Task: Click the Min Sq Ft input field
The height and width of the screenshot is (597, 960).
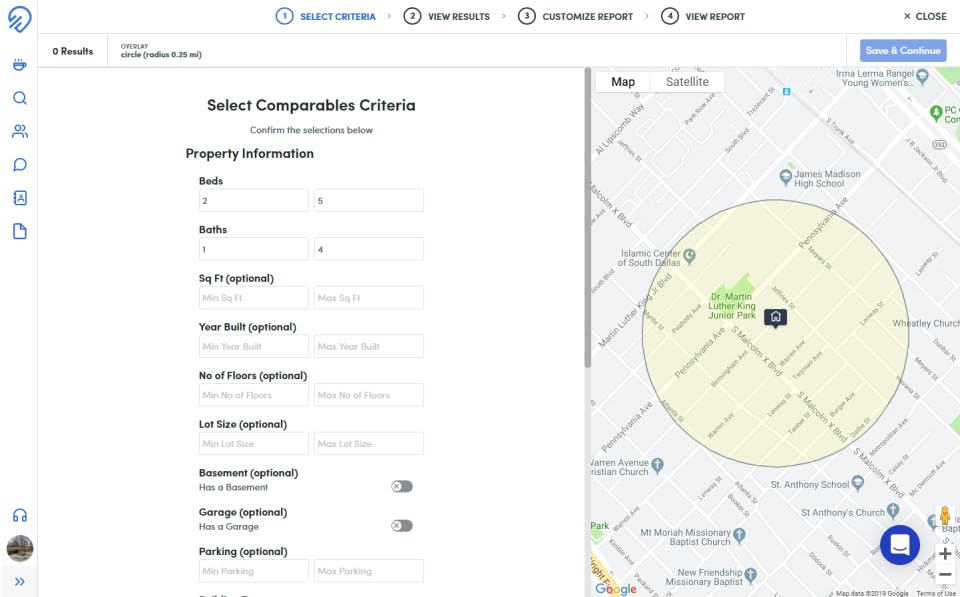Action: pyautogui.click(x=253, y=298)
